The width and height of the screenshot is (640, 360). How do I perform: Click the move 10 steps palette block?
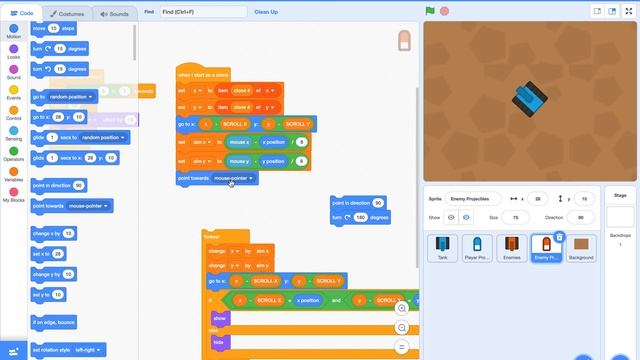(53, 28)
